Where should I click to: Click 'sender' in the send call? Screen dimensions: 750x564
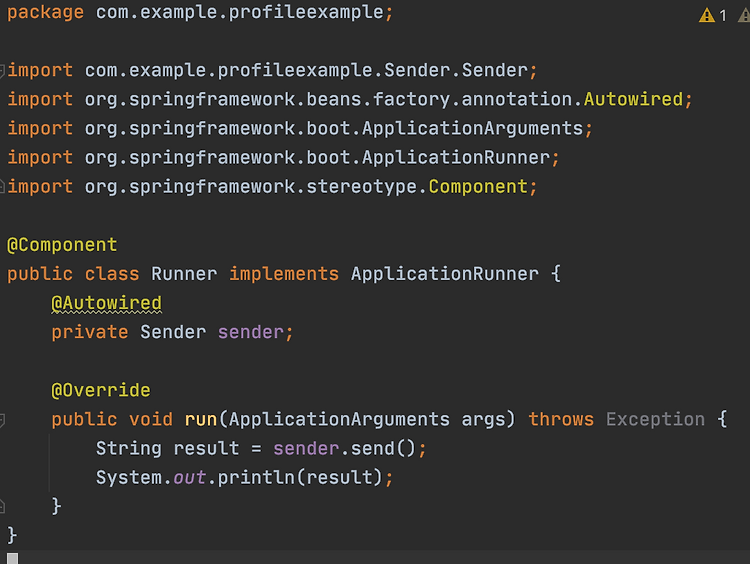click(x=306, y=449)
